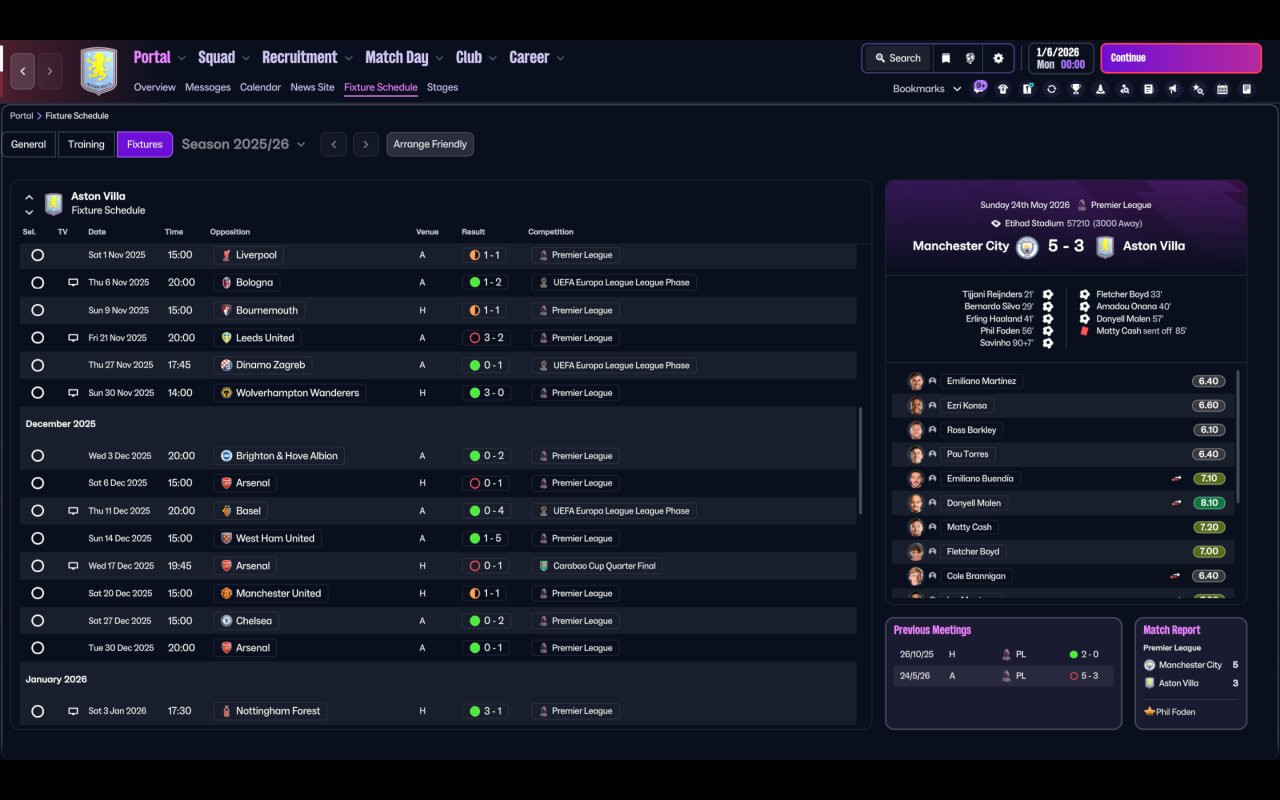Select the Bournemouth fixture radio button
Screen dimensions: 1280x800
pos(37,310)
